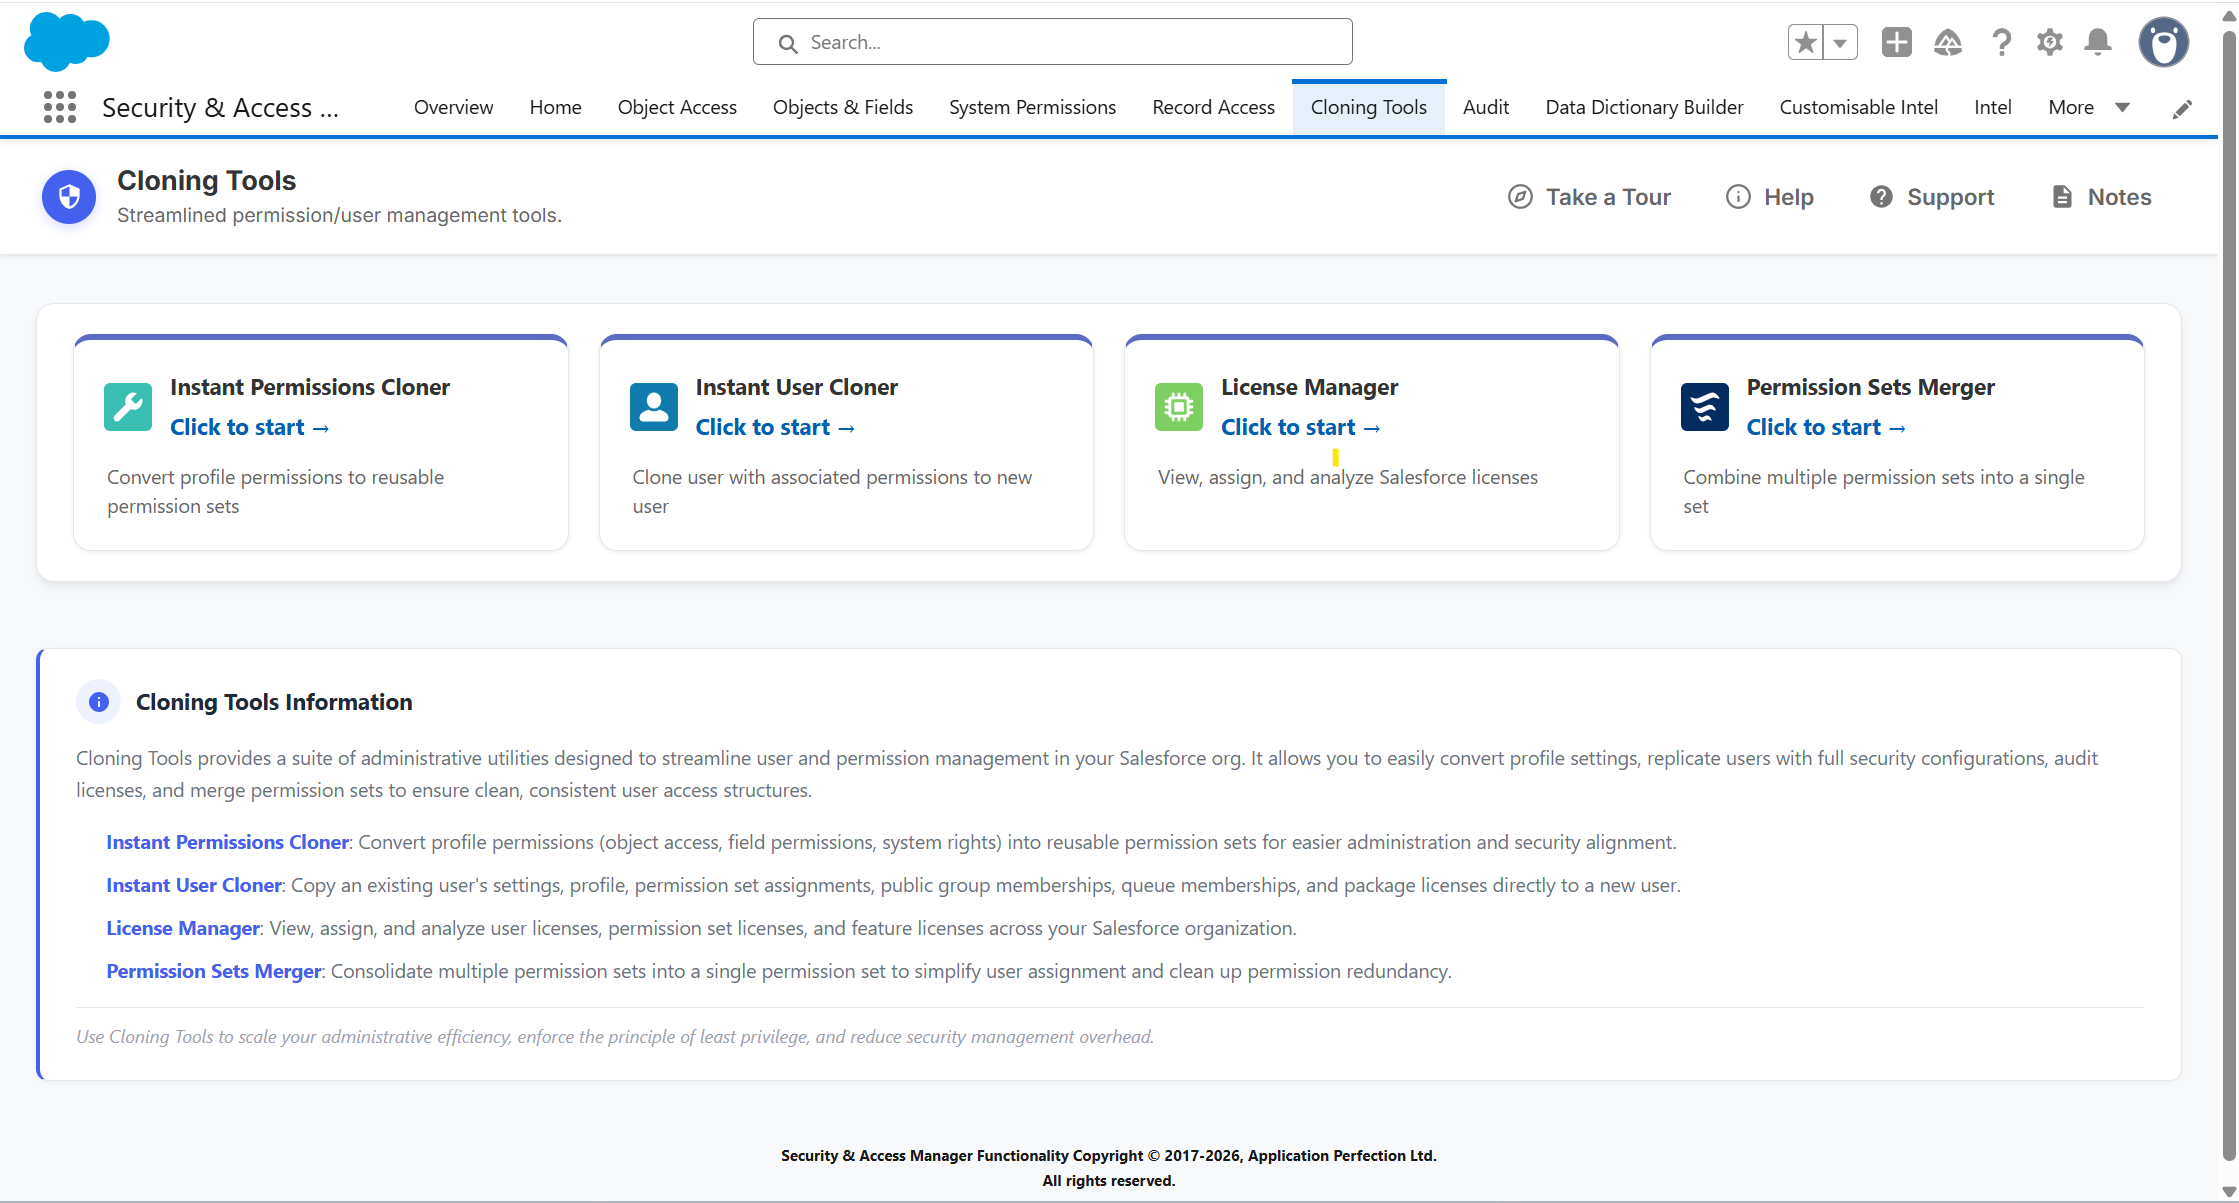2239x1203 pixels.
Task: Click the License Manager chip icon
Action: [x=1179, y=407]
